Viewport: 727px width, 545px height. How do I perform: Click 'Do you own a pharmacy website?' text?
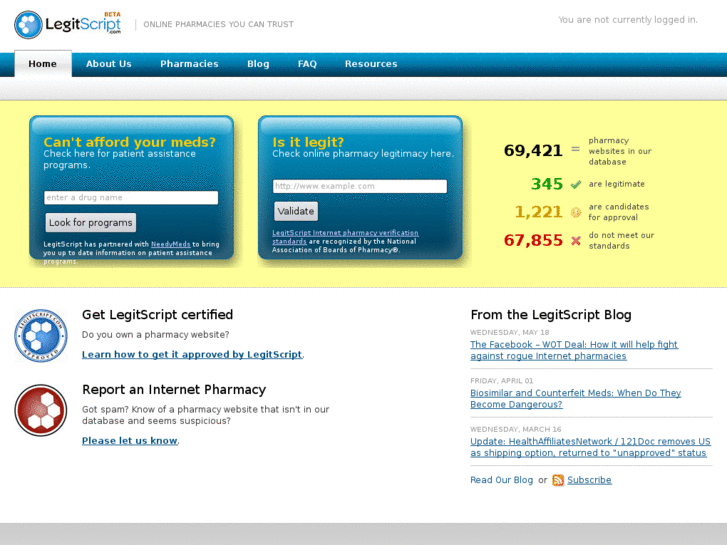[156, 335]
